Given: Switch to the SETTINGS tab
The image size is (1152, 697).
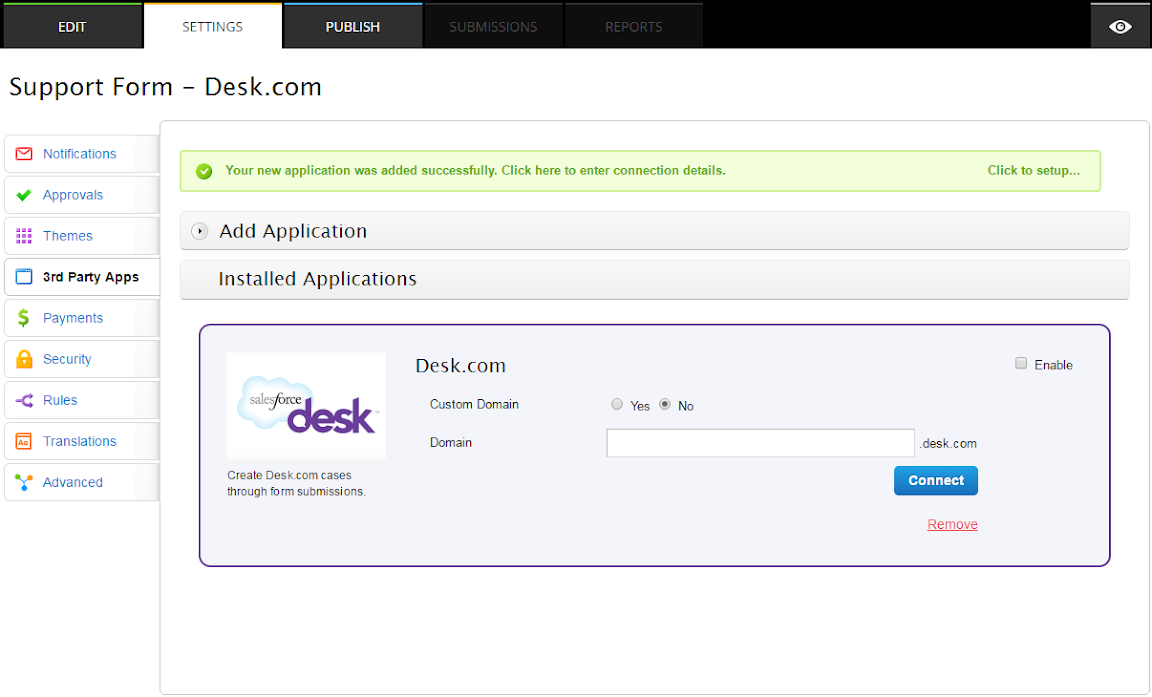Looking at the screenshot, I should [212, 26].
